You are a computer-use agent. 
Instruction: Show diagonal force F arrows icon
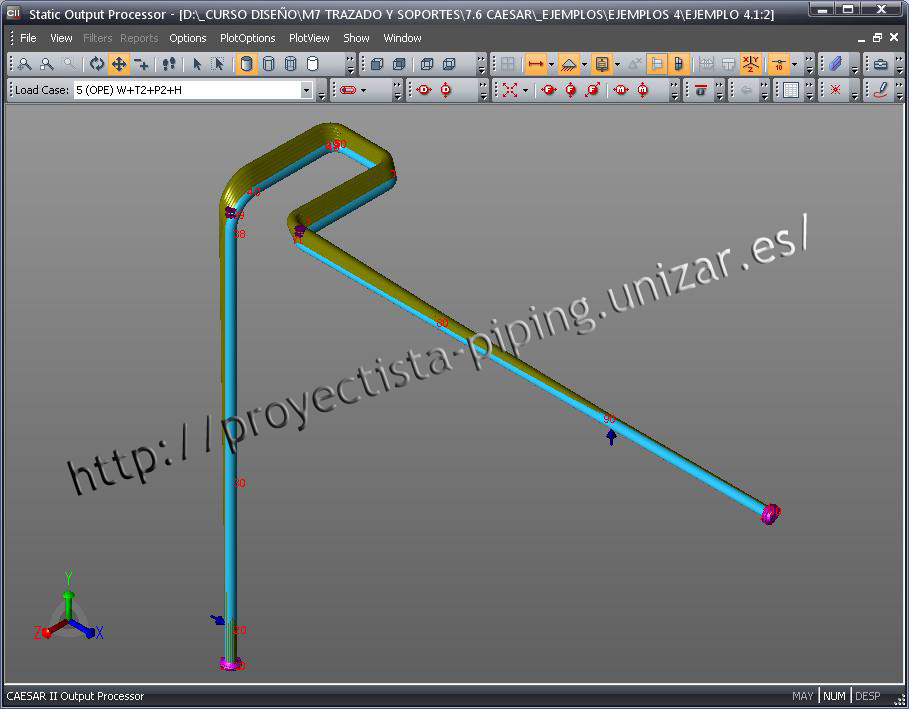tap(592, 90)
